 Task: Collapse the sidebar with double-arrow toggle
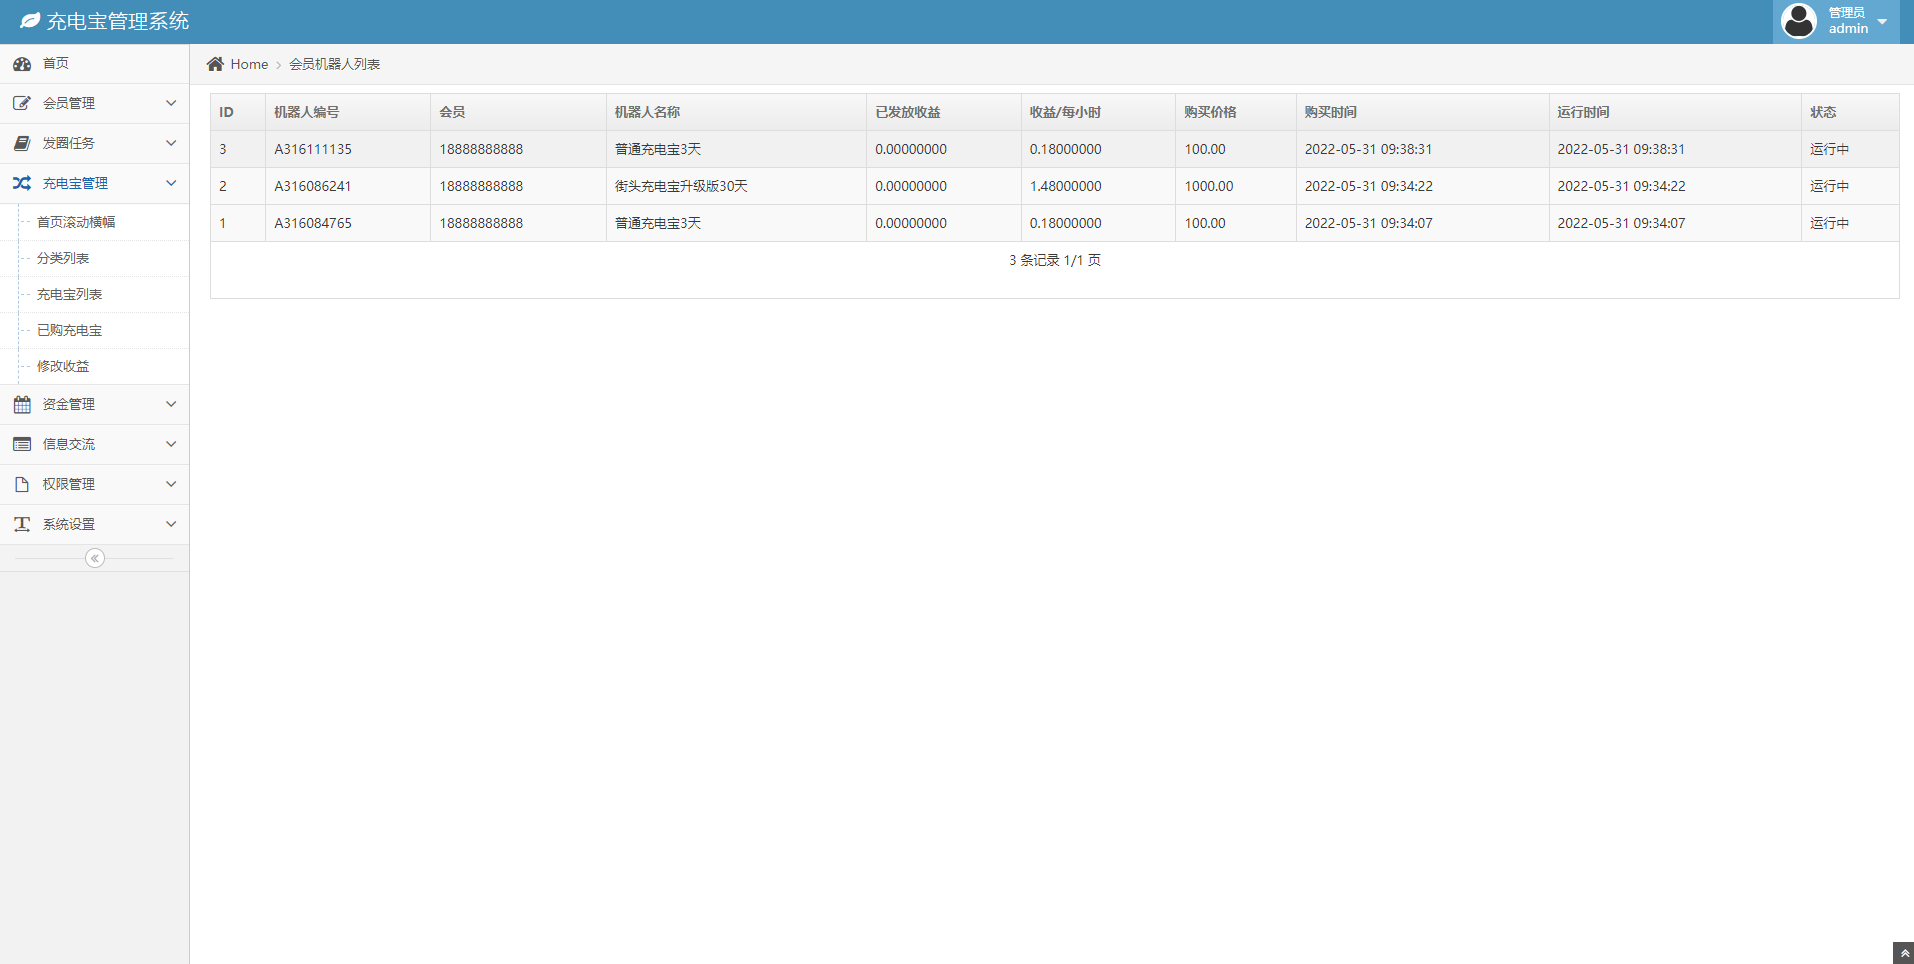pos(95,558)
